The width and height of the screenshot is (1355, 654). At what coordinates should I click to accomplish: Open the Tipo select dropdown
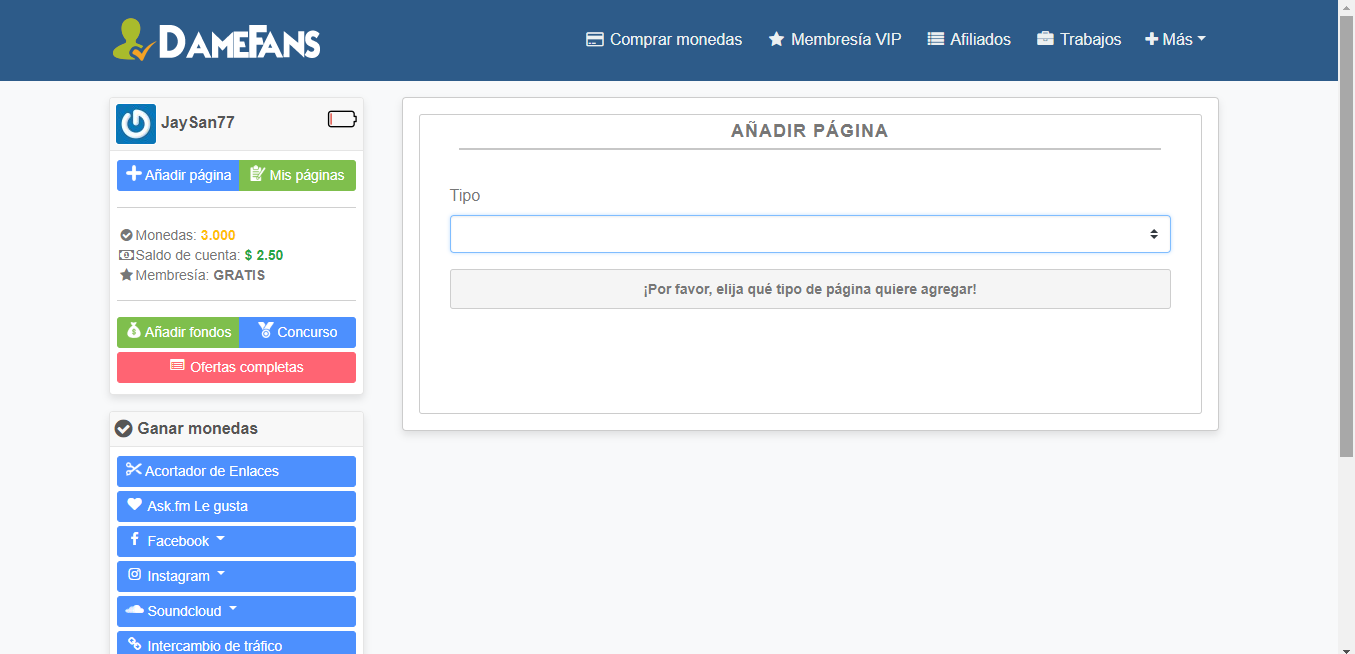(810, 234)
